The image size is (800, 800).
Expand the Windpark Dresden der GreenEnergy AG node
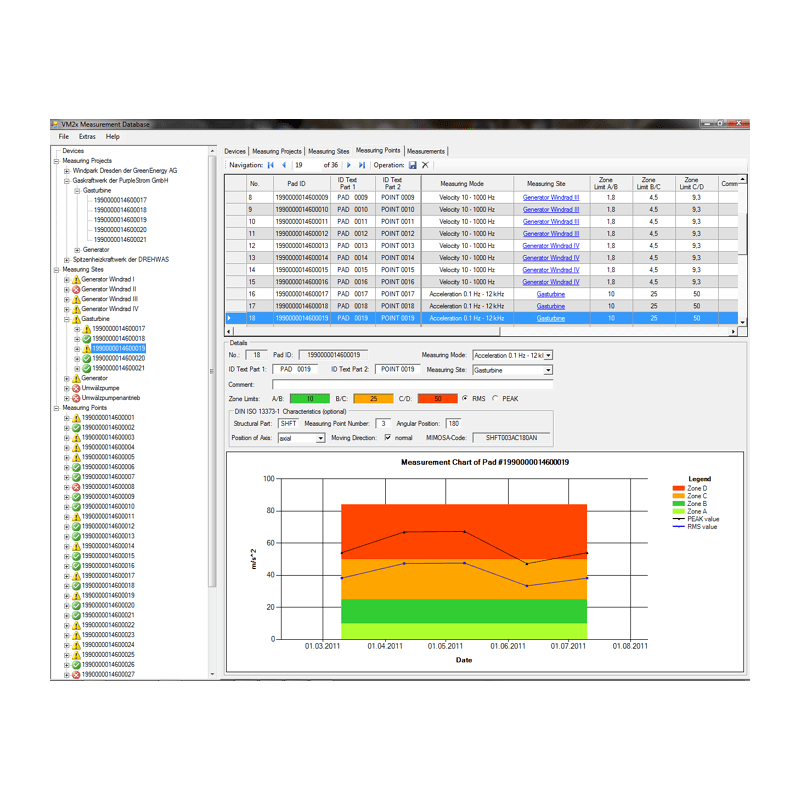click(x=67, y=171)
